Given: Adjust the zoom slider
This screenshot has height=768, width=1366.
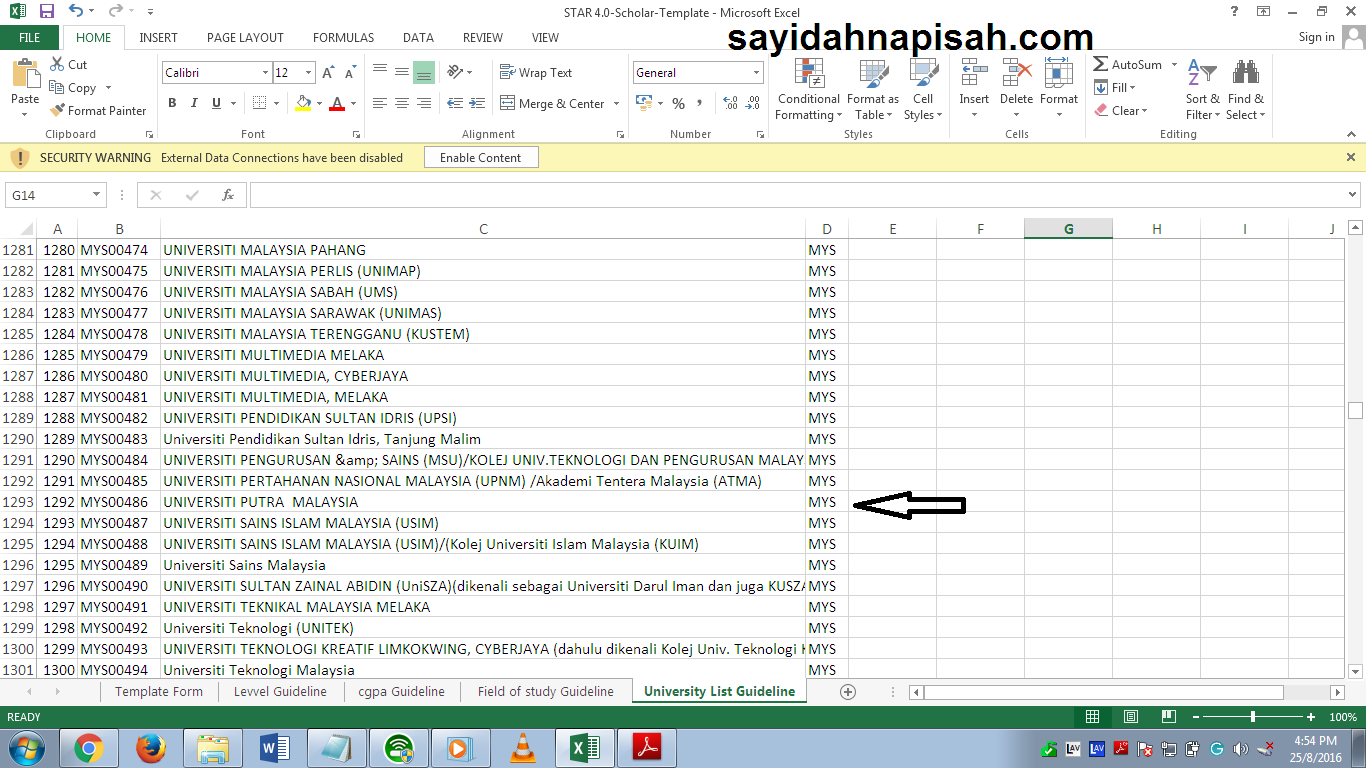Looking at the screenshot, I should click(x=1252, y=717).
